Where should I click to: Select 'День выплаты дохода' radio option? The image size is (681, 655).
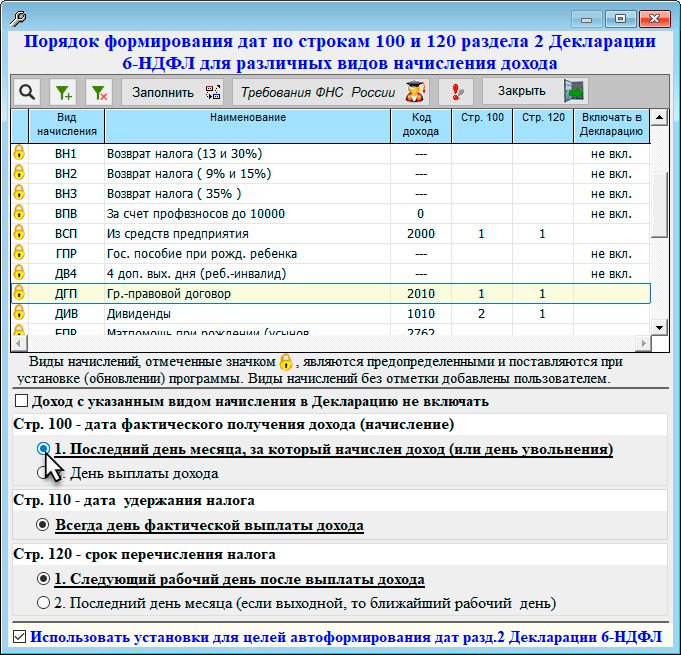click(43, 473)
